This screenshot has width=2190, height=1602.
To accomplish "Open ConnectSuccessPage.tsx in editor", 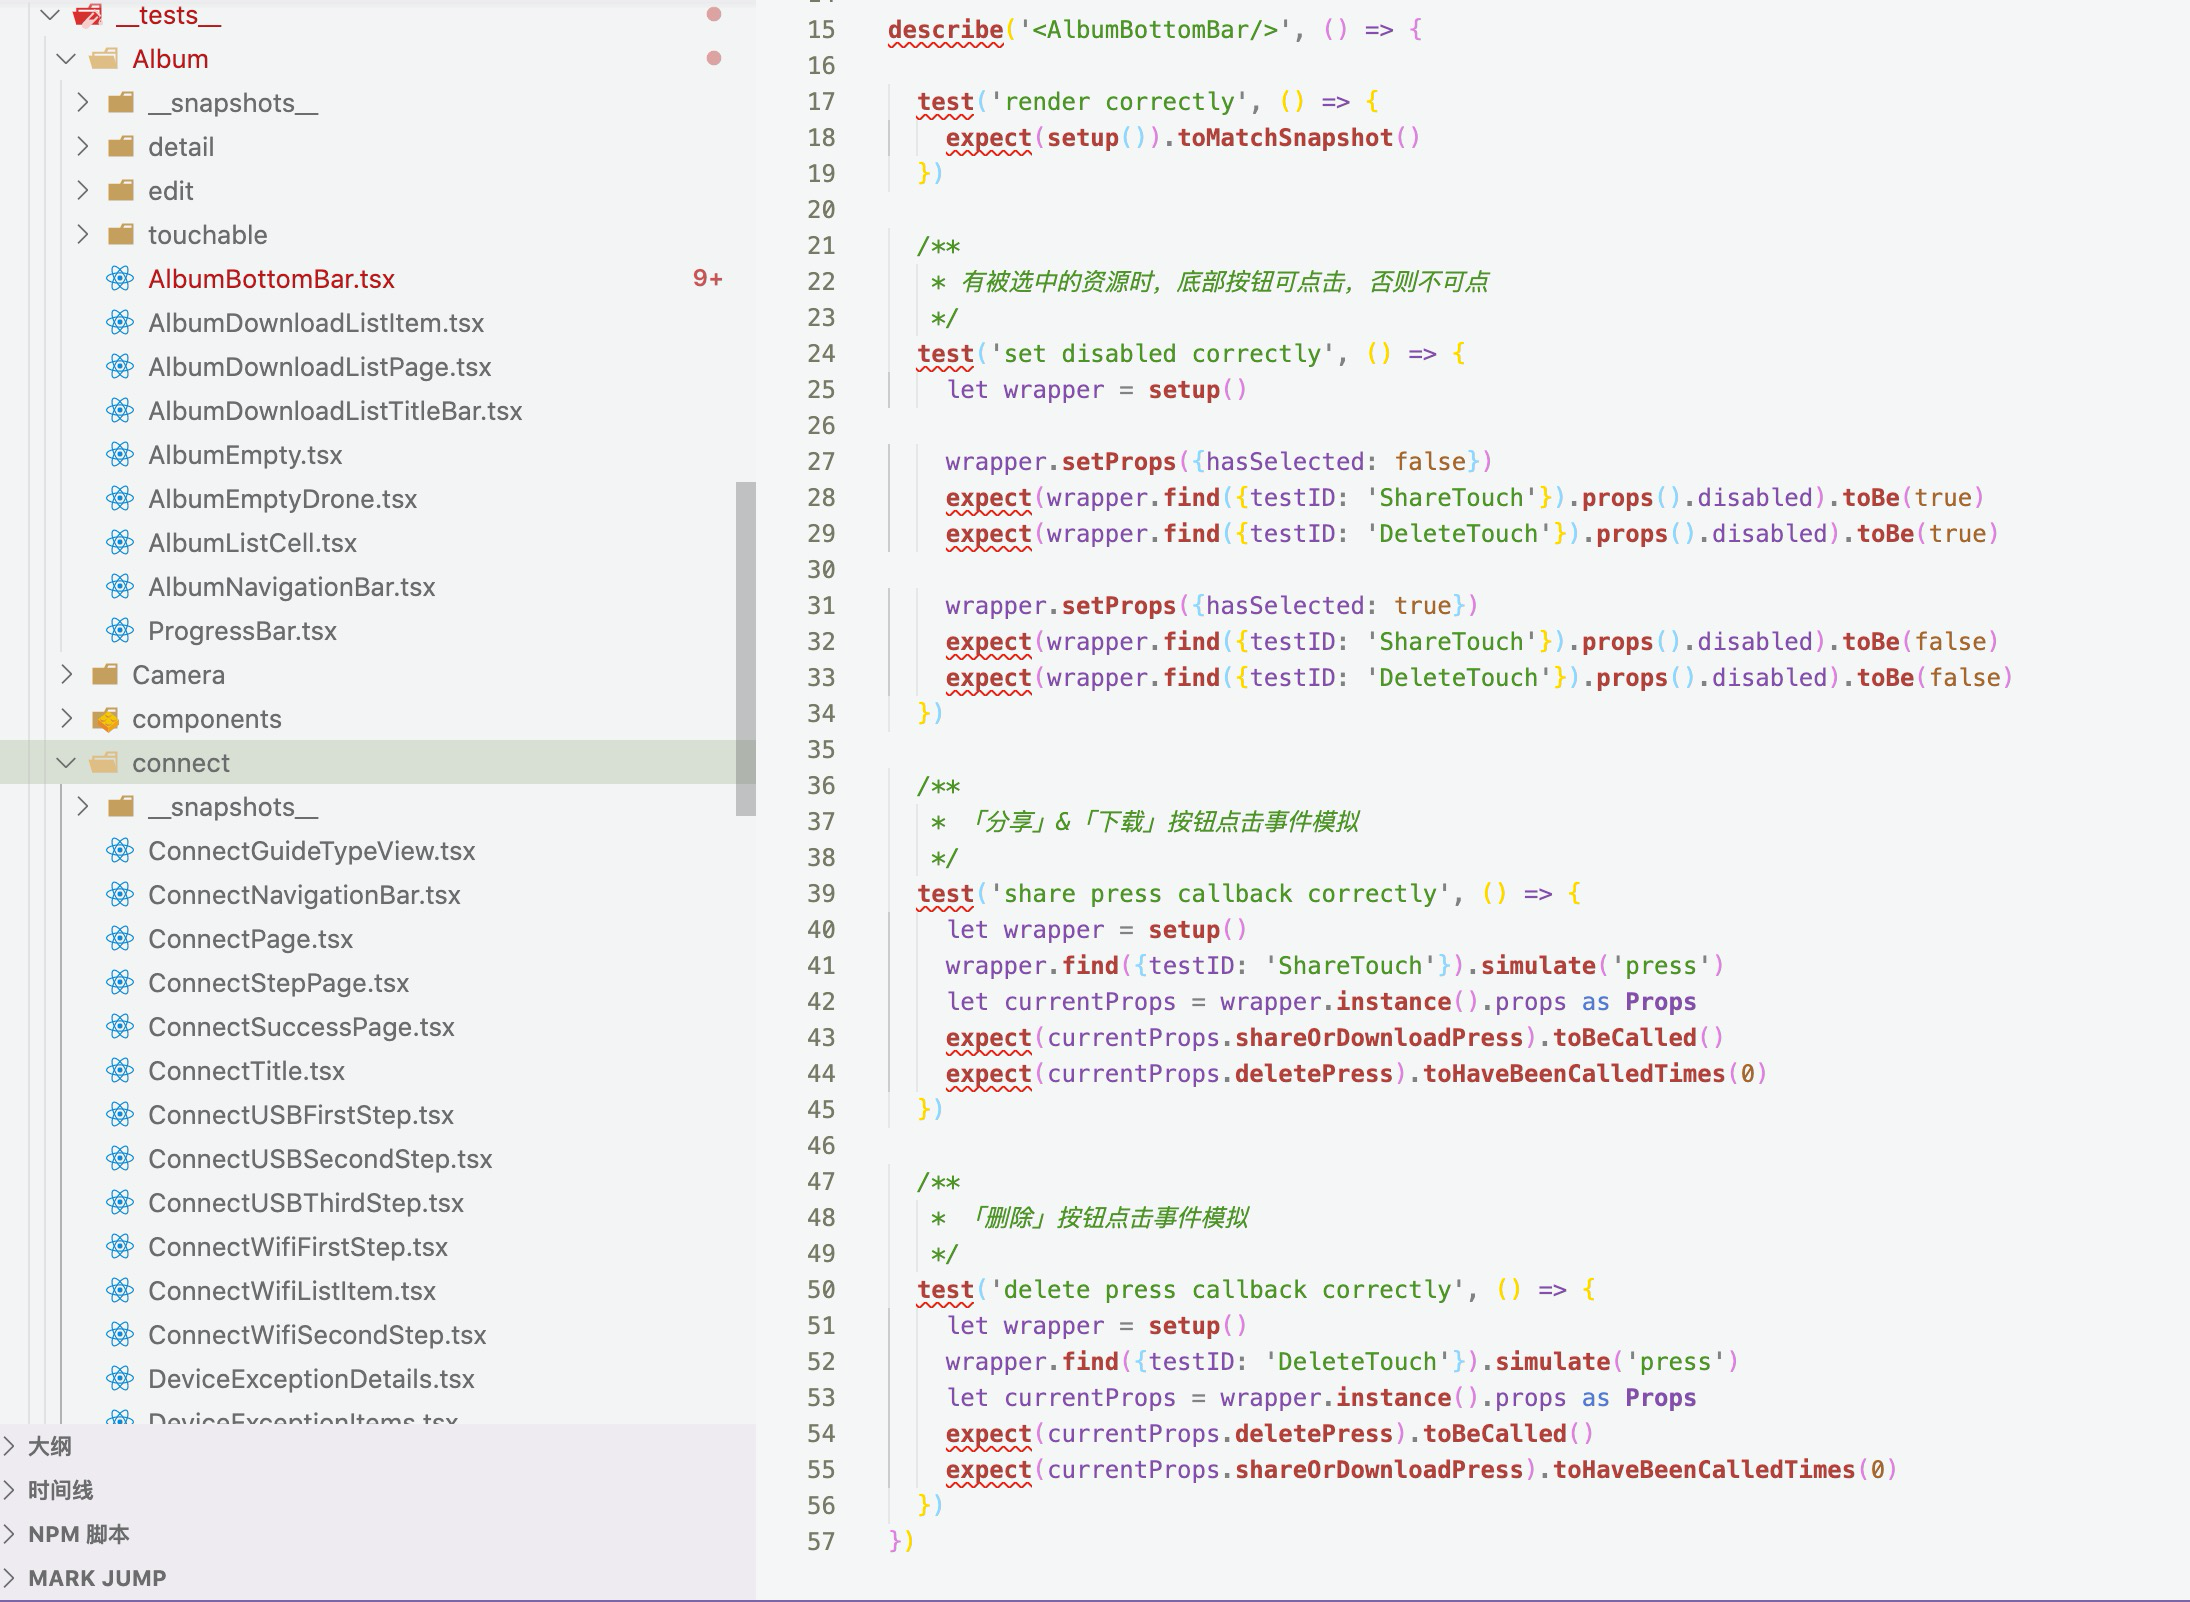I will pyautogui.click(x=300, y=1027).
